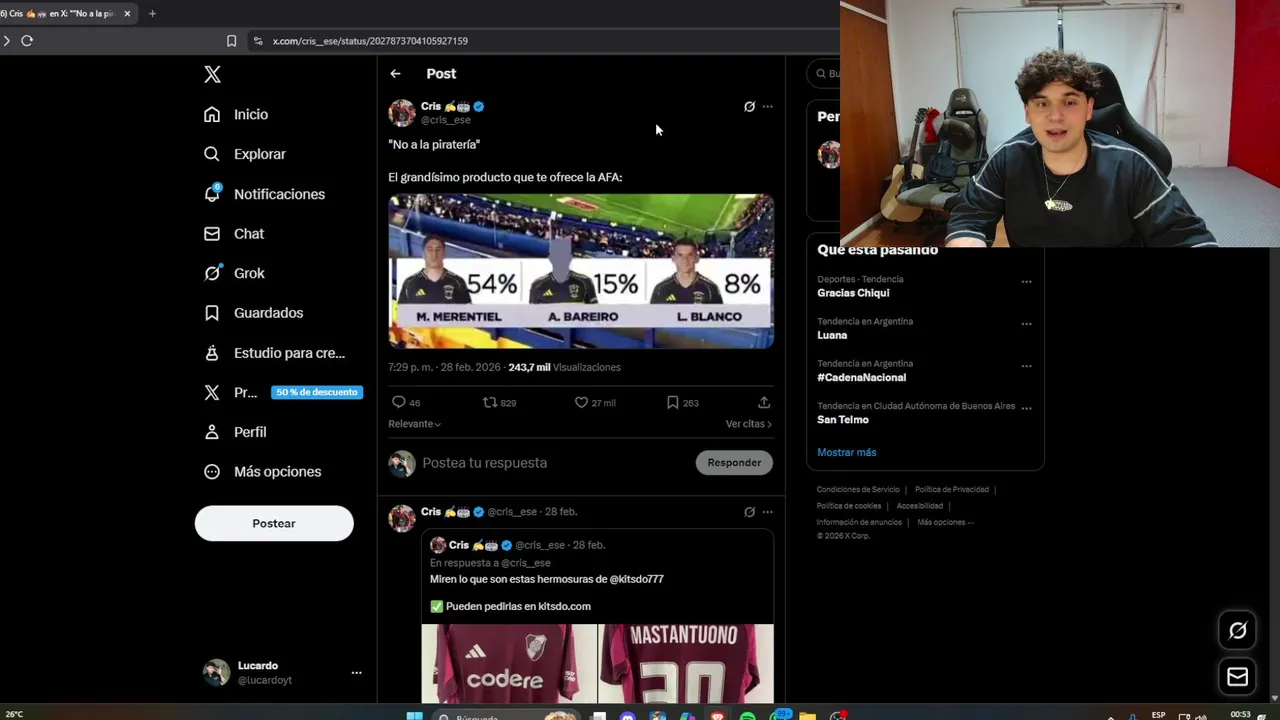This screenshot has width=1280, height=720.
Task: Open Lucardo account menu dots
Action: 356,673
